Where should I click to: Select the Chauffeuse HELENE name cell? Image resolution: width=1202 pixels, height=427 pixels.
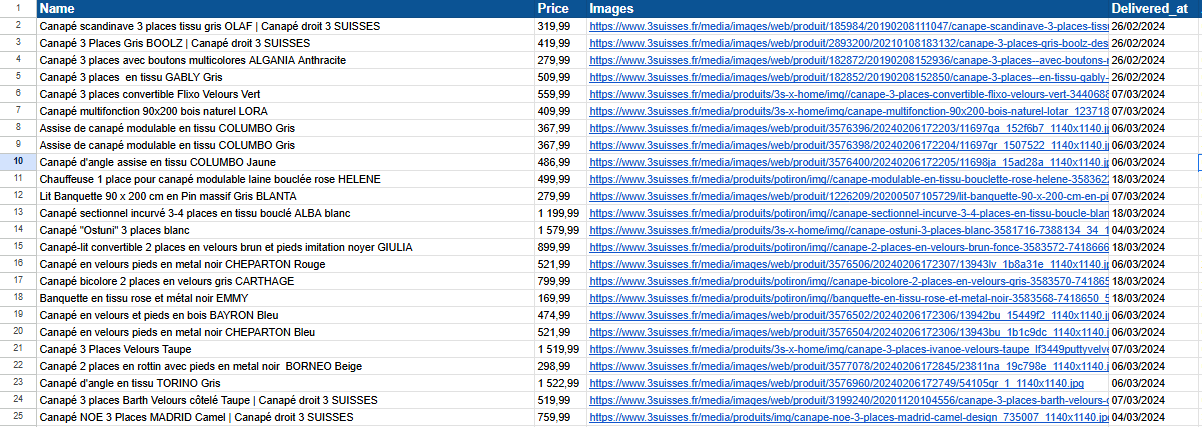[285, 179]
